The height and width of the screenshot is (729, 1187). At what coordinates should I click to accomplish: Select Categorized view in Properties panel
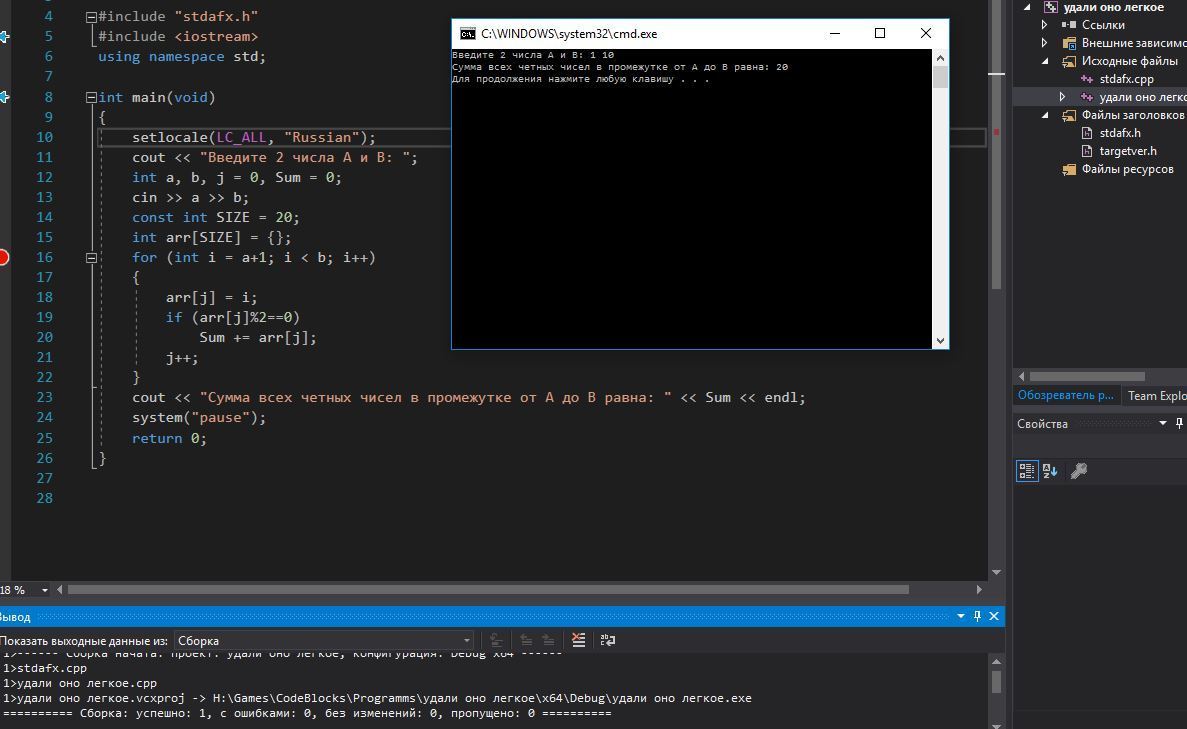[1027, 471]
